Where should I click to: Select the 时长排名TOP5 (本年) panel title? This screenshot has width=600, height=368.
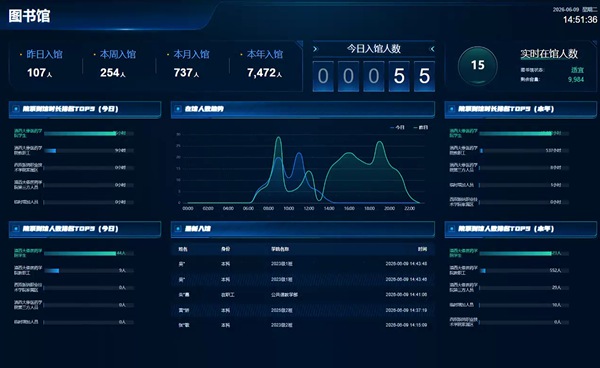506,109
